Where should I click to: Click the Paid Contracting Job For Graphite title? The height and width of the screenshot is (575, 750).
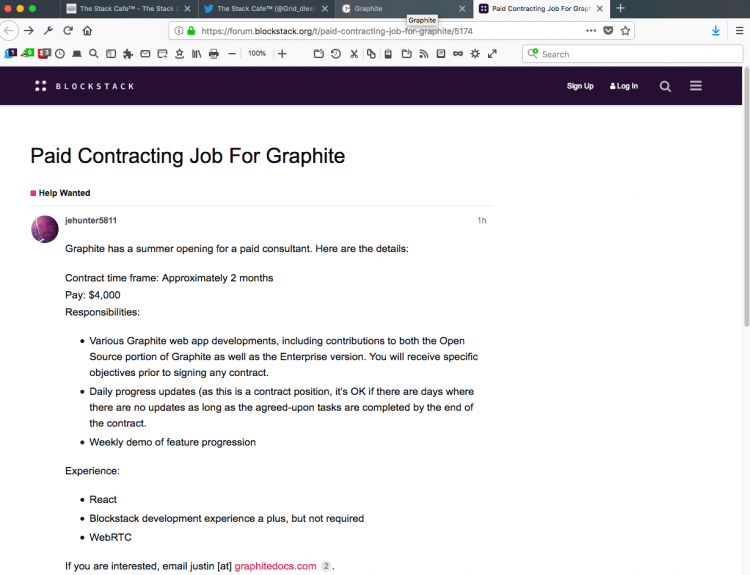point(188,156)
